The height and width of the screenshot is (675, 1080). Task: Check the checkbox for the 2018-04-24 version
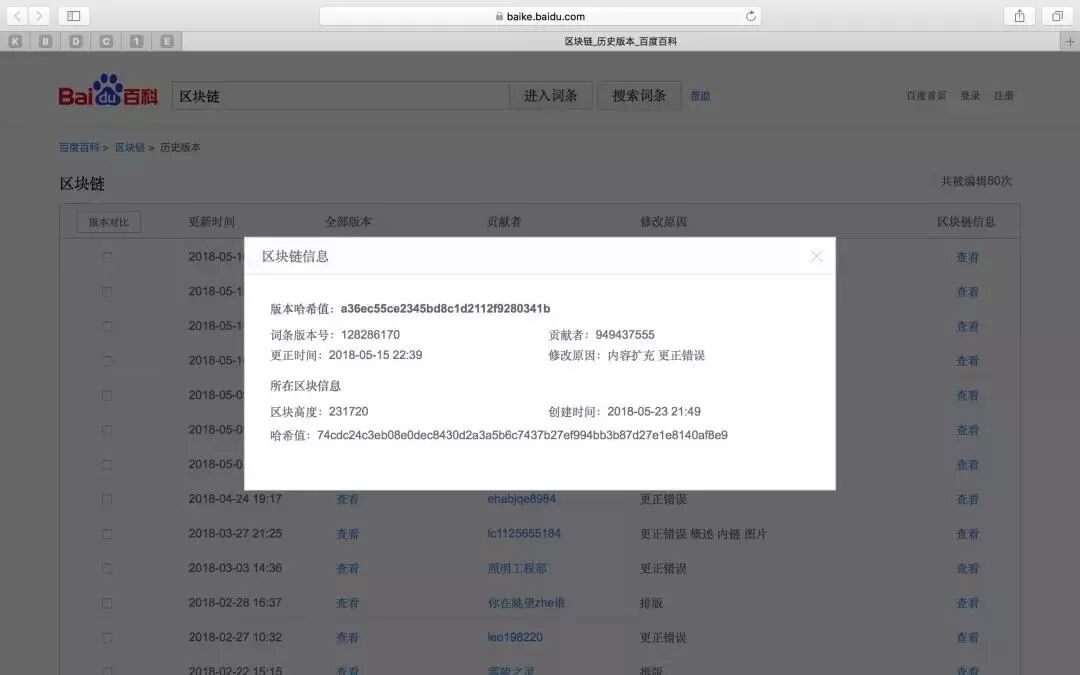[x=107, y=499]
